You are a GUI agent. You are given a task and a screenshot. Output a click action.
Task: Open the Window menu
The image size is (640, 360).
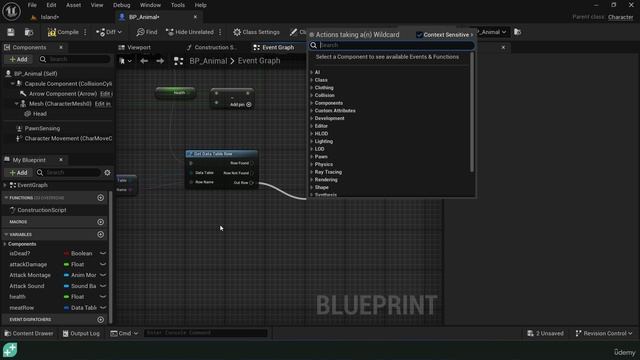(x=150, y=5)
